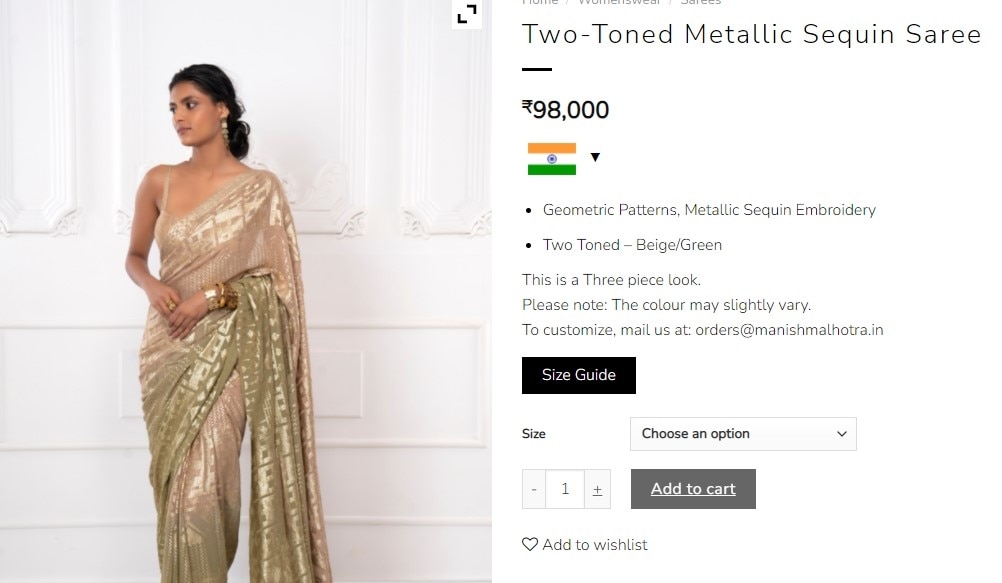The height and width of the screenshot is (583, 1002).
Task: Increase quantity with the plus button
Action: tap(597, 489)
